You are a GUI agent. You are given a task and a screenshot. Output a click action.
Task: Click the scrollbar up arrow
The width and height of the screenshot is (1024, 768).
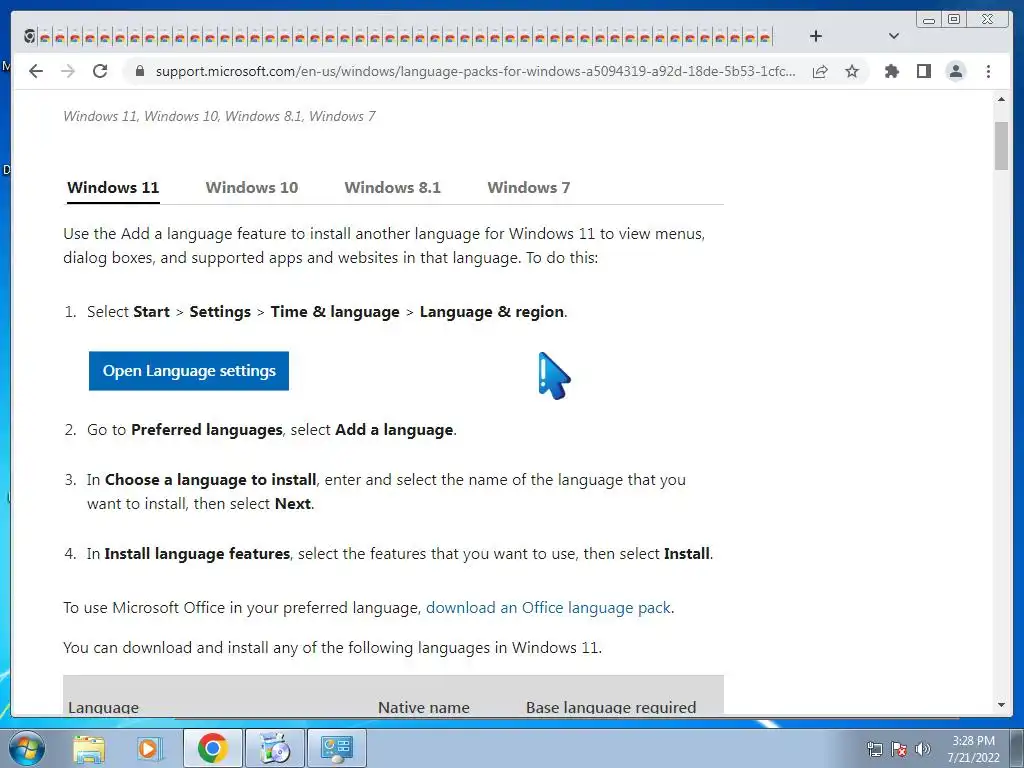(1001, 99)
